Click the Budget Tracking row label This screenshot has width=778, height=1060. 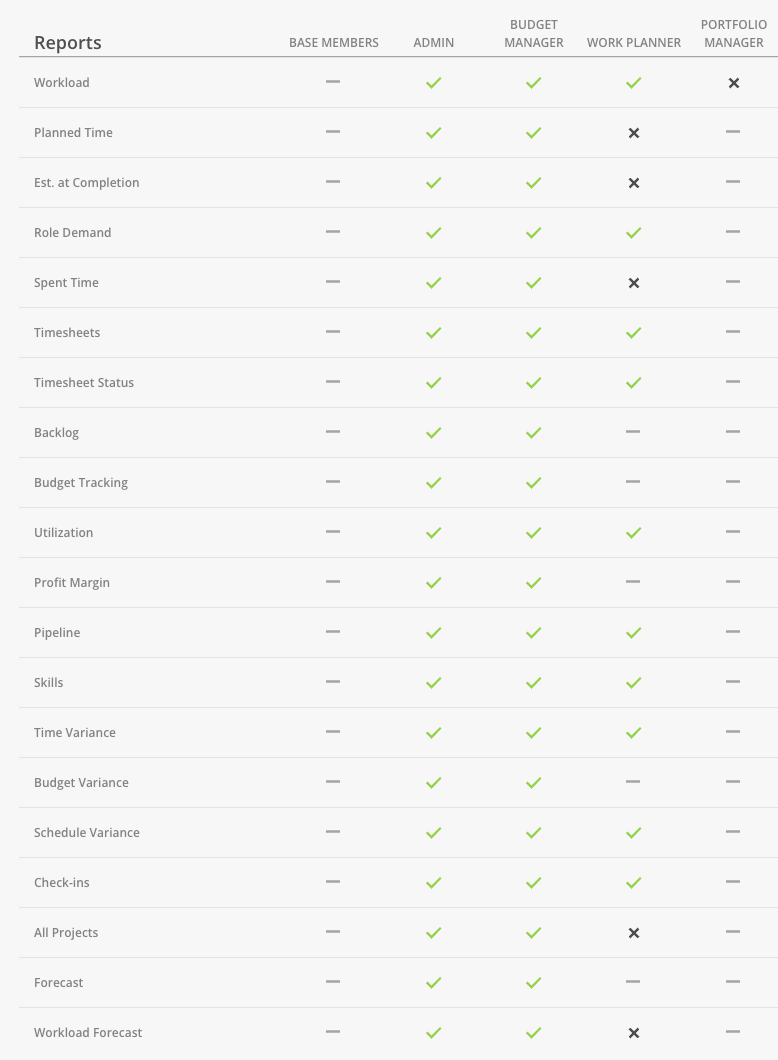tap(81, 483)
